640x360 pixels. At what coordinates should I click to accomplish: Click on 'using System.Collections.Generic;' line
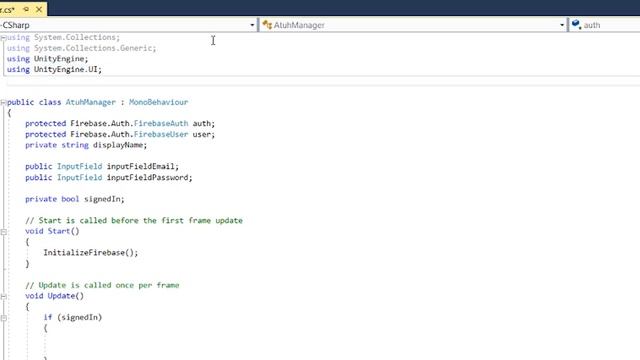point(81,48)
